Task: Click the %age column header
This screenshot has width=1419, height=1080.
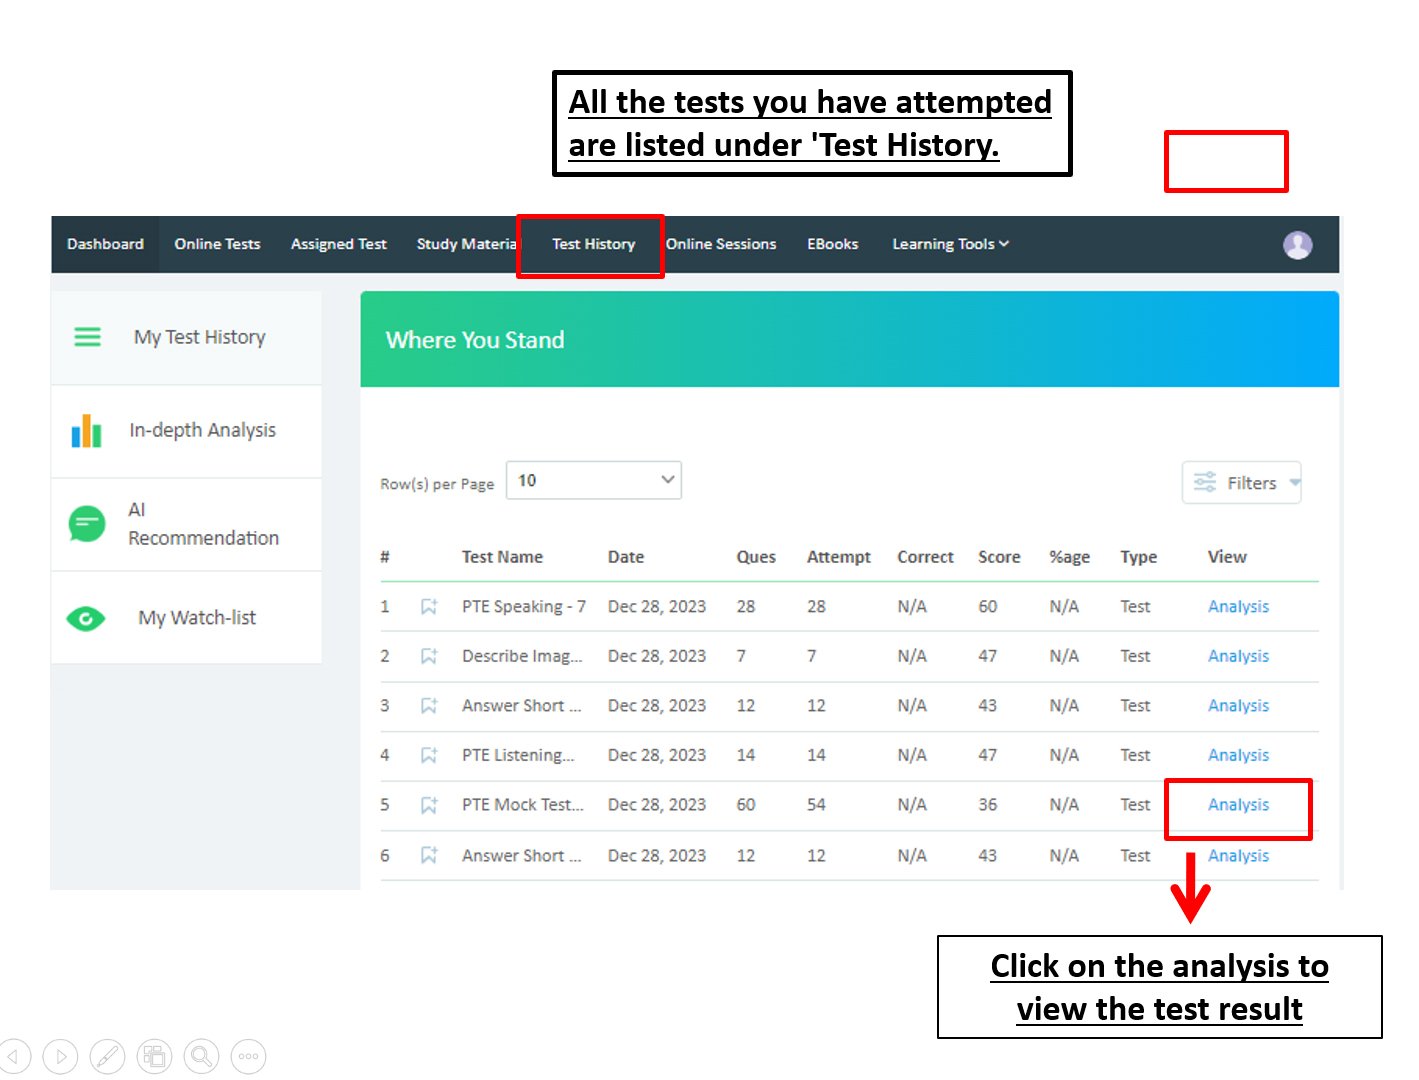Action: (x=1069, y=557)
